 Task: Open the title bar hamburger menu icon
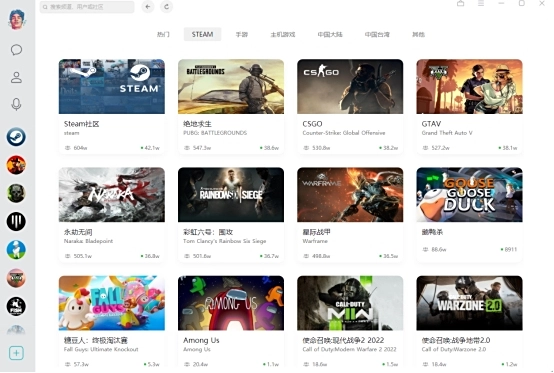481,4
